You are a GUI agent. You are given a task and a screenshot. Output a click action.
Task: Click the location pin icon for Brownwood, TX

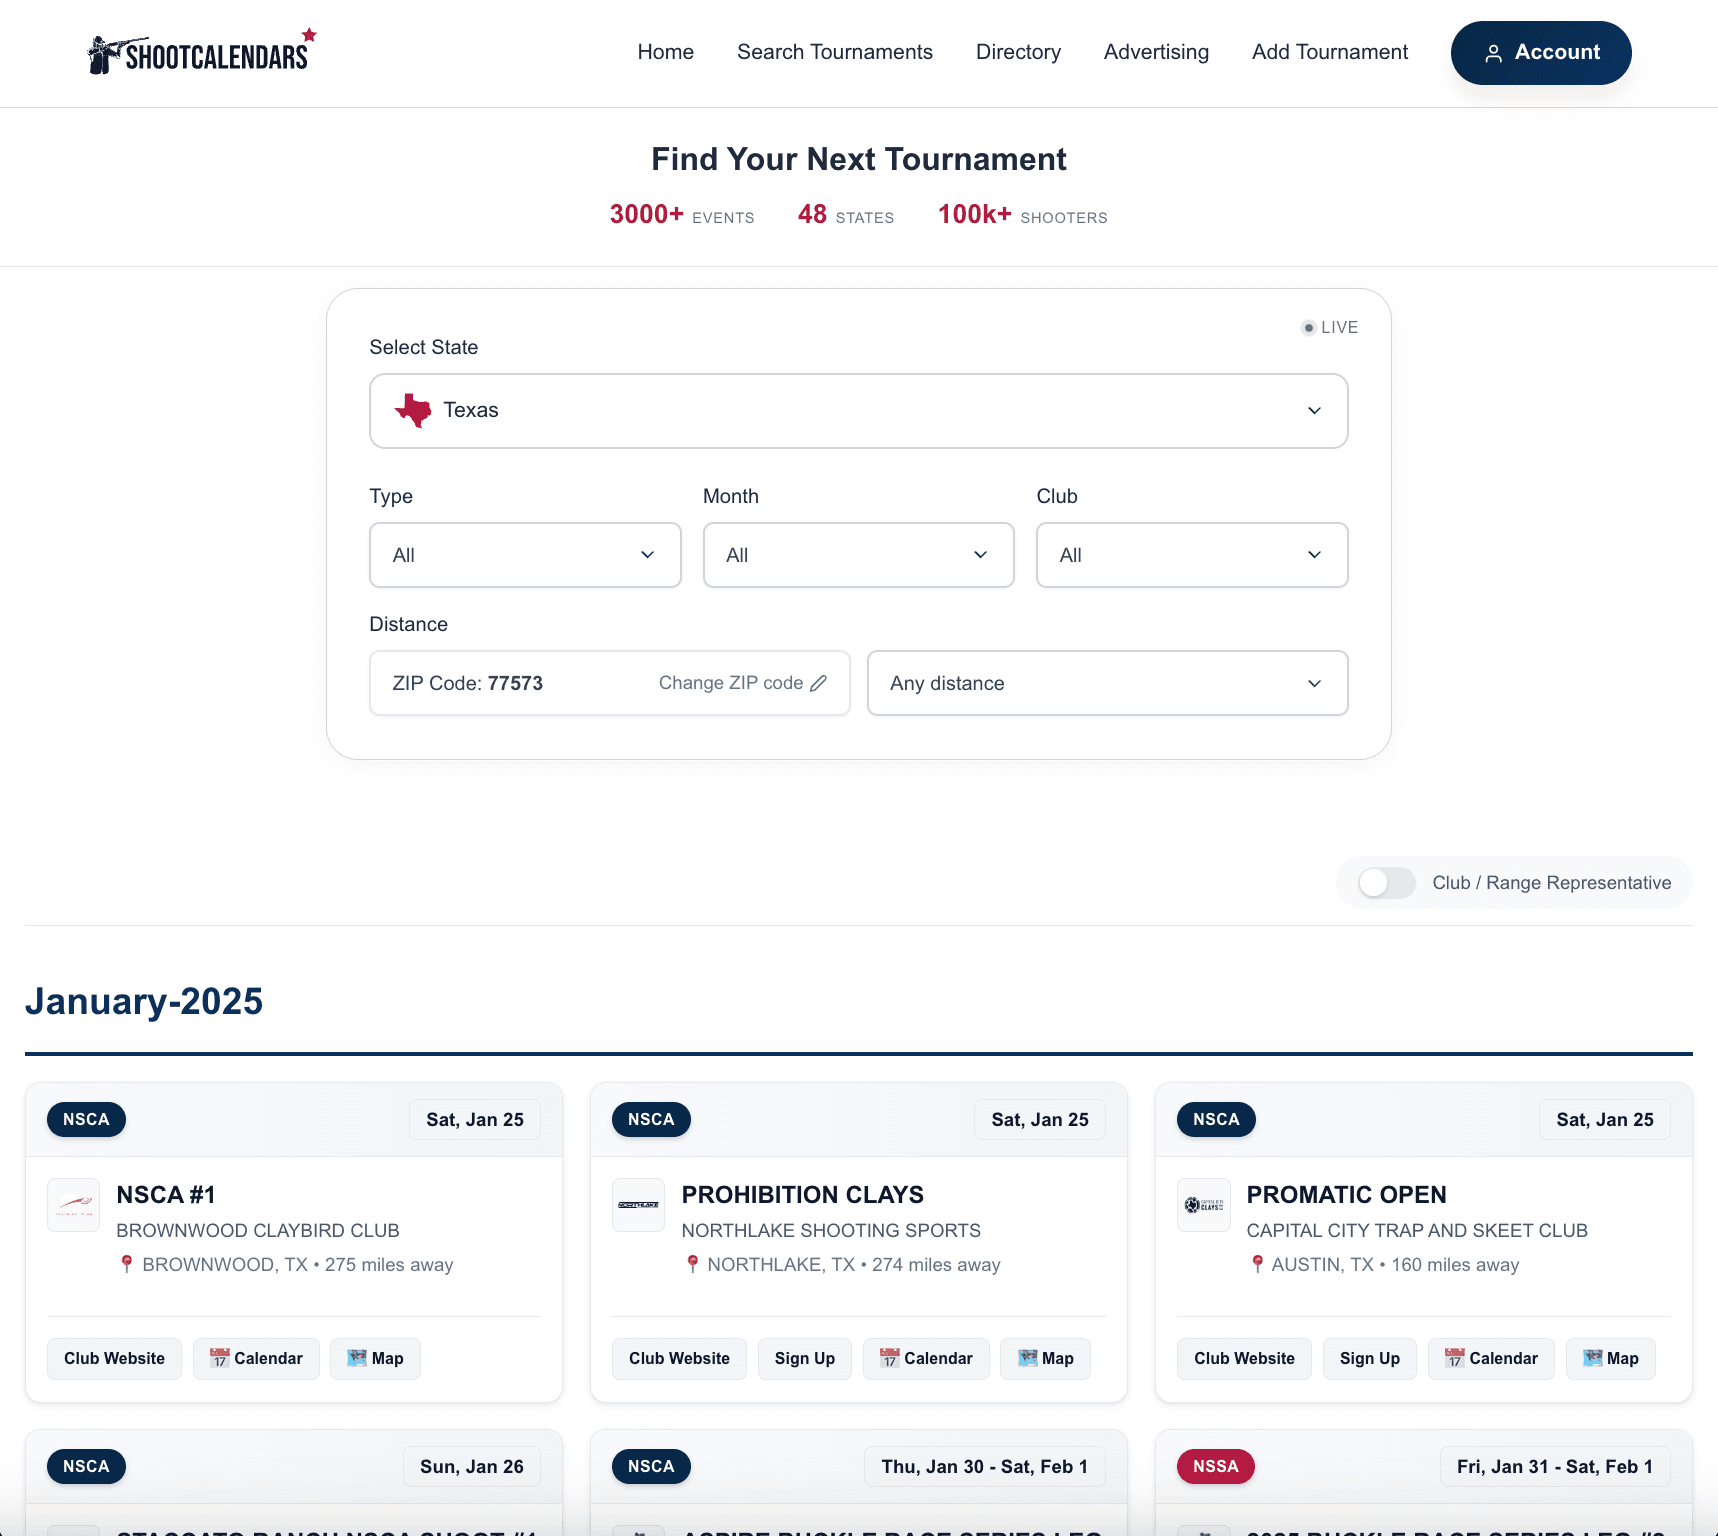click(x=126, y=1264)
